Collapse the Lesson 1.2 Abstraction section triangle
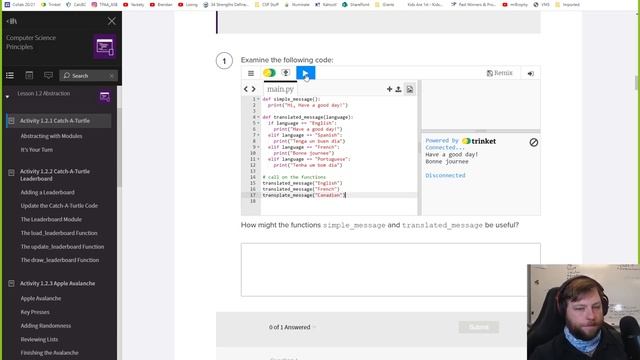This screenshot has height=360, width=640. tap(7, 97)
